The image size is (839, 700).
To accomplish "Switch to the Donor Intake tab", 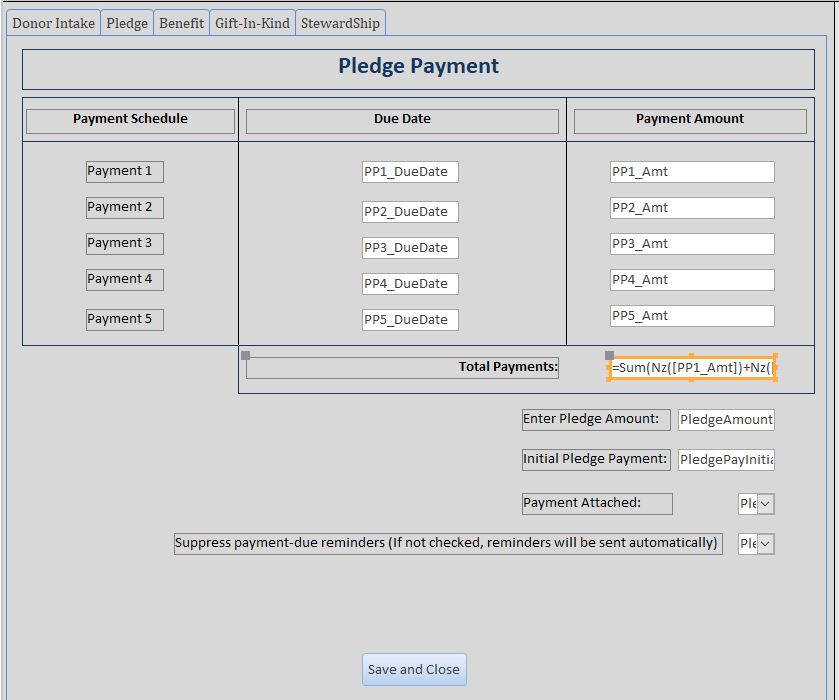I will [54, 23].
